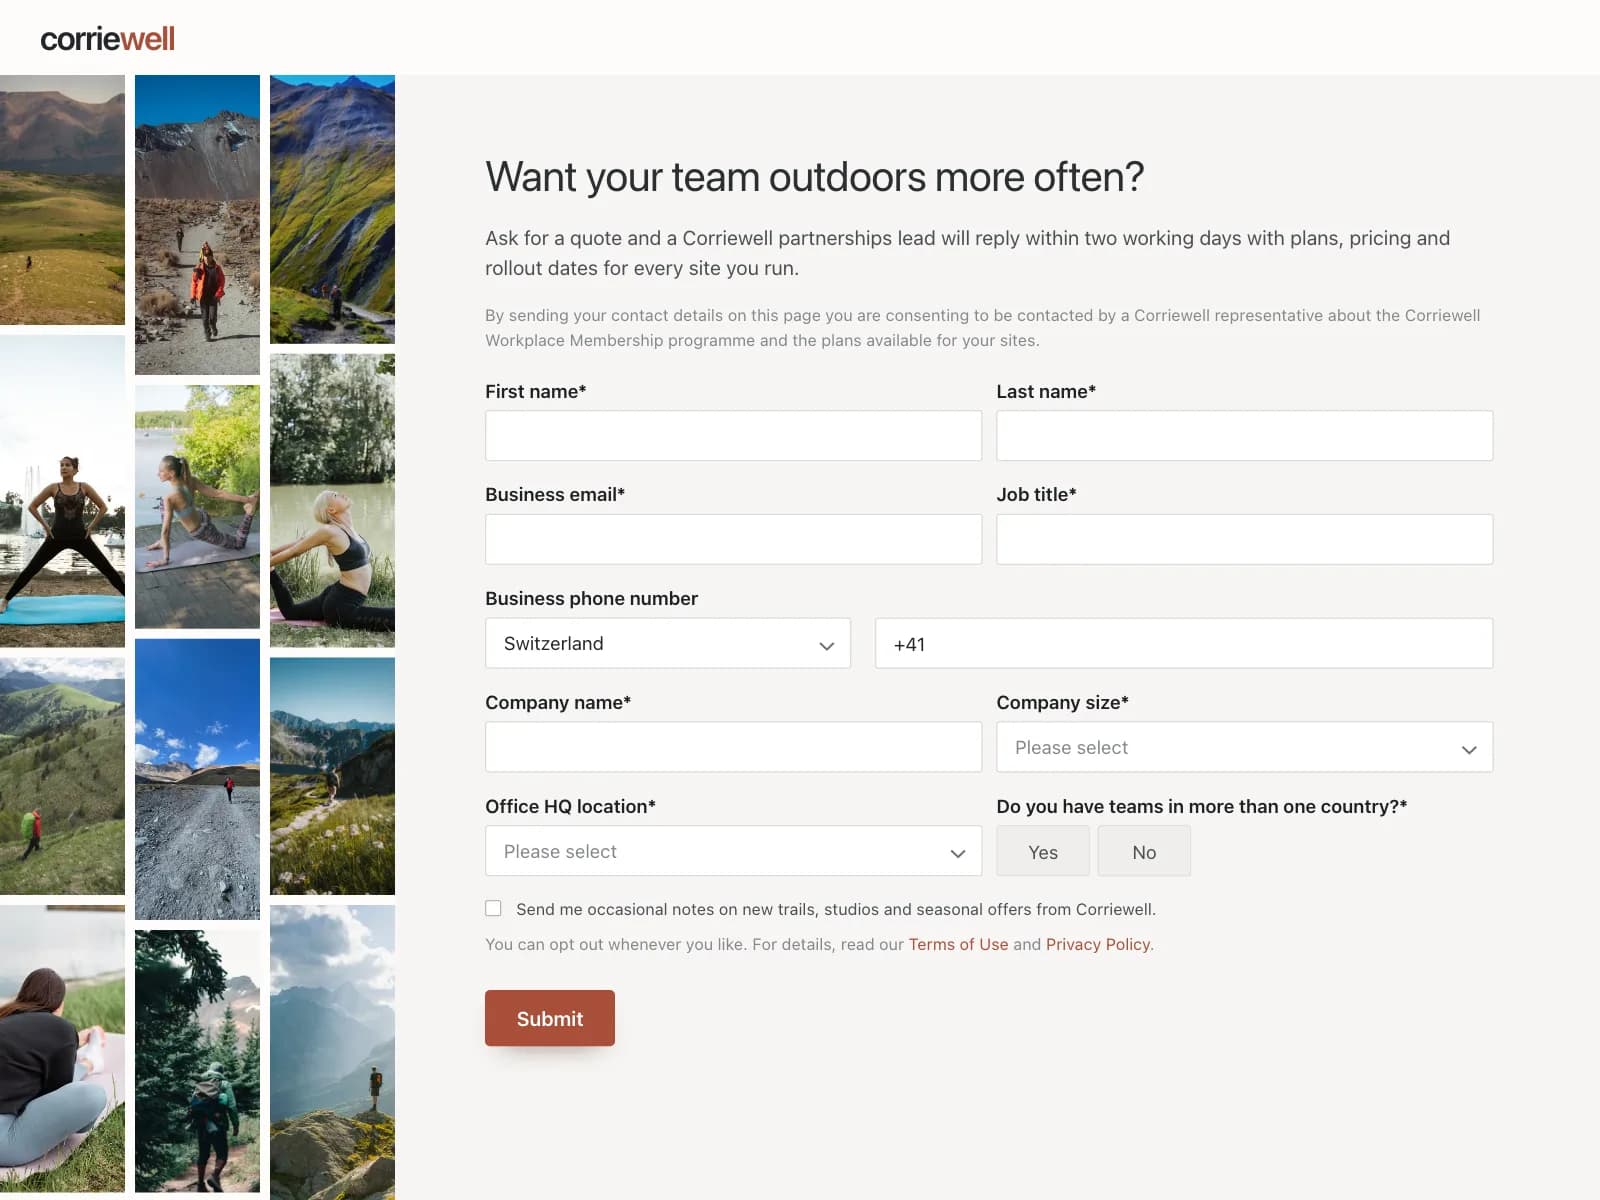Select Yes for teams in multiple countries
The height and width of the screenshot is (1200, 1600).
(1043, 852)
